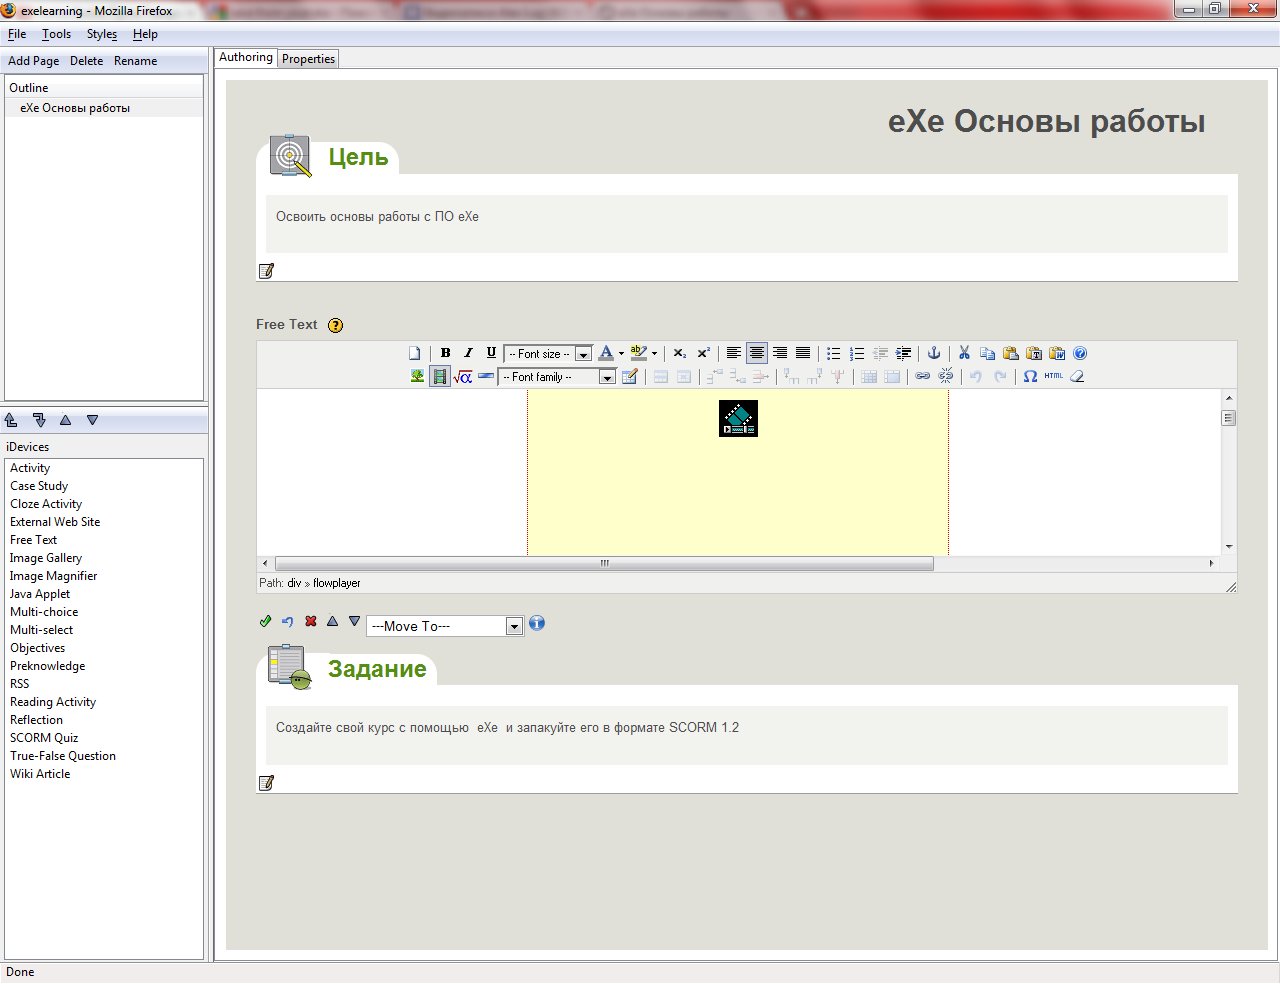Open the Tools menu
The width and height of the screenshot is (1280, 984).
[56, 34]
